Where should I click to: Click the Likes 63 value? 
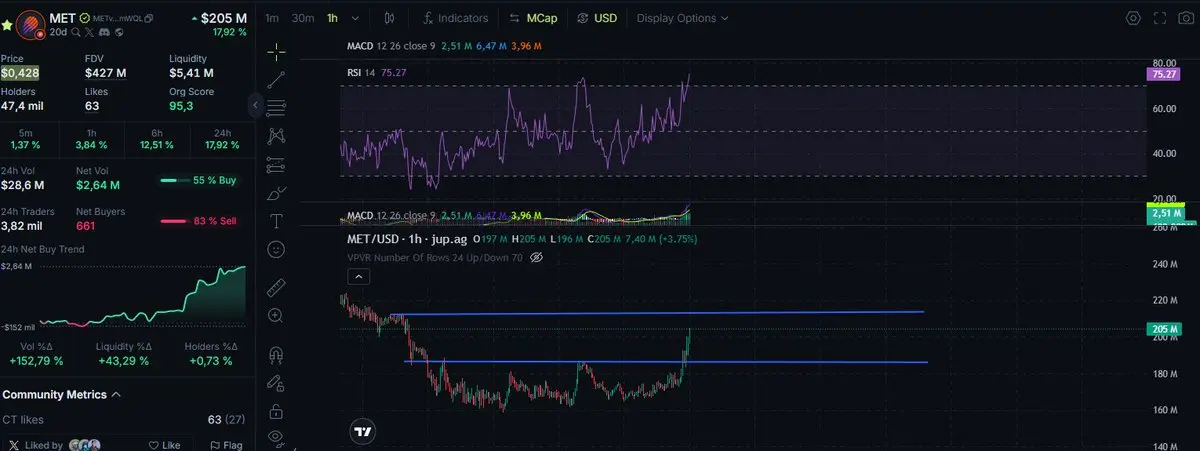tap(92, 105)
